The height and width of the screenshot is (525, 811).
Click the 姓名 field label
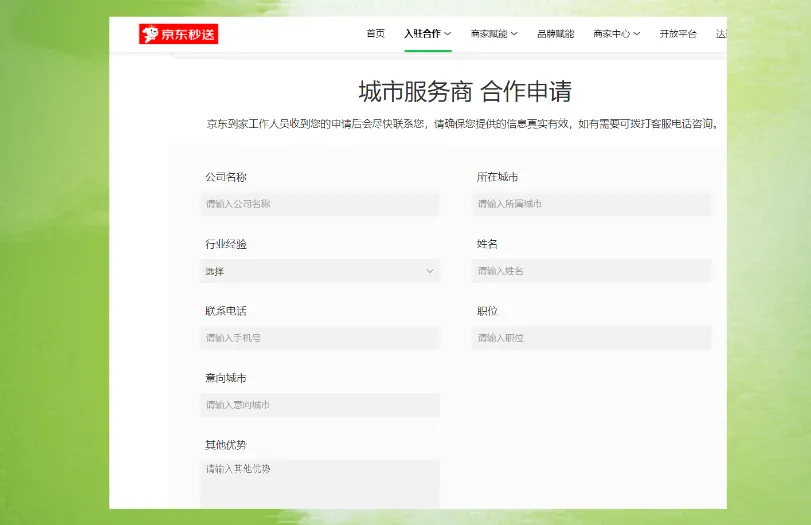click(x=487, y=244)
